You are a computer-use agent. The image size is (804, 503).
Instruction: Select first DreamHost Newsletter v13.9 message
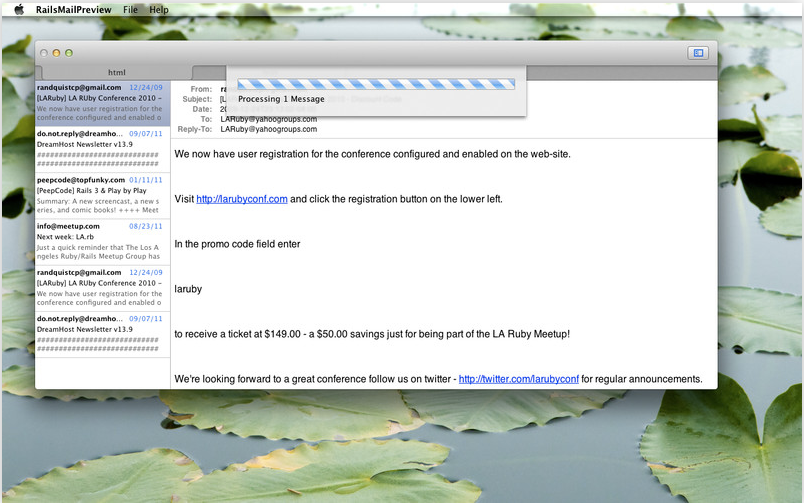(x=103, y=149)
